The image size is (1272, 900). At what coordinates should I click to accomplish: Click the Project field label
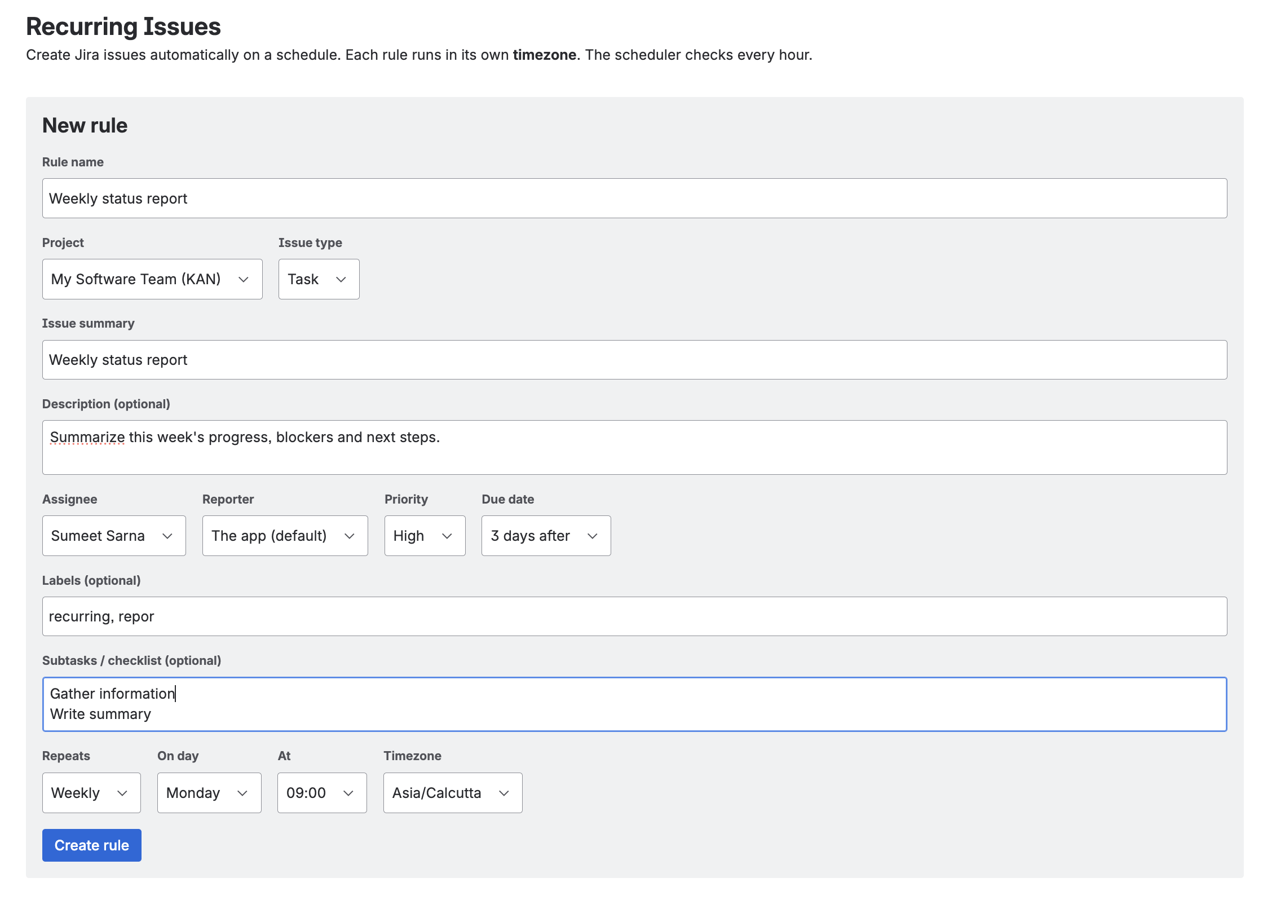(x=63, y=243)
